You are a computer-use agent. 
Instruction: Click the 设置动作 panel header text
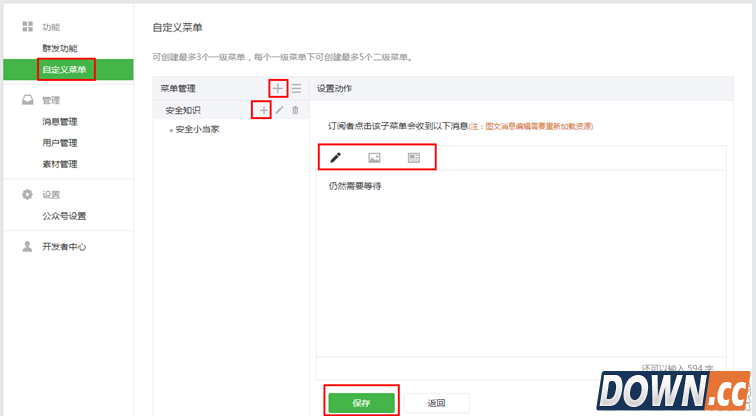click(x=334, y=88)
